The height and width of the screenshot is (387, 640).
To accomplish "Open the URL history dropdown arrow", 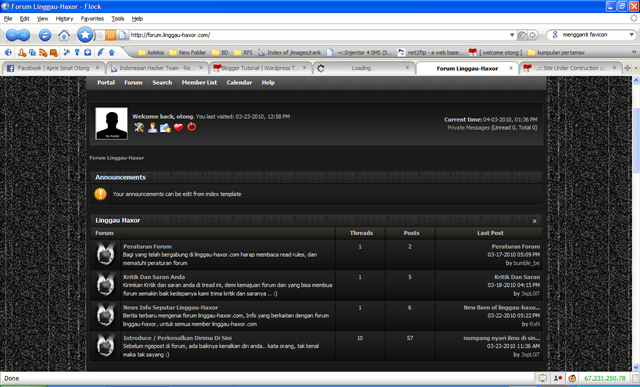I will (512, 35).
